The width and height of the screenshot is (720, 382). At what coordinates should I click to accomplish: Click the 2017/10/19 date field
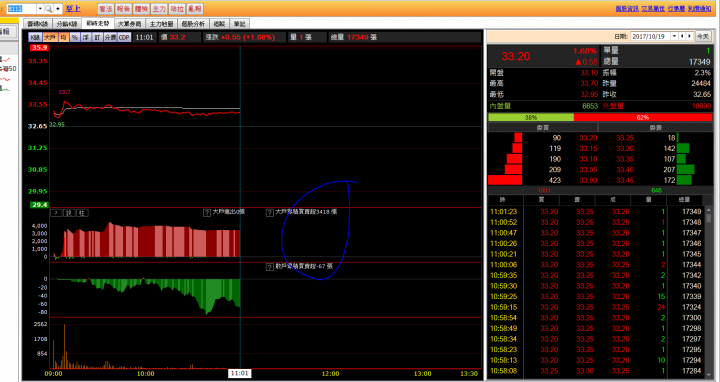[x=651, y=36]
